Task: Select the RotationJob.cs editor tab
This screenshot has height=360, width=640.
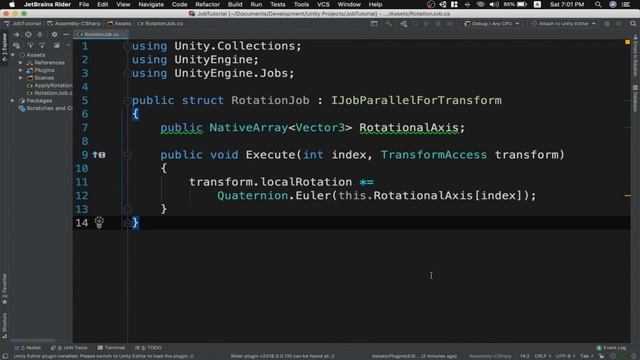Action: coord(101,35)
